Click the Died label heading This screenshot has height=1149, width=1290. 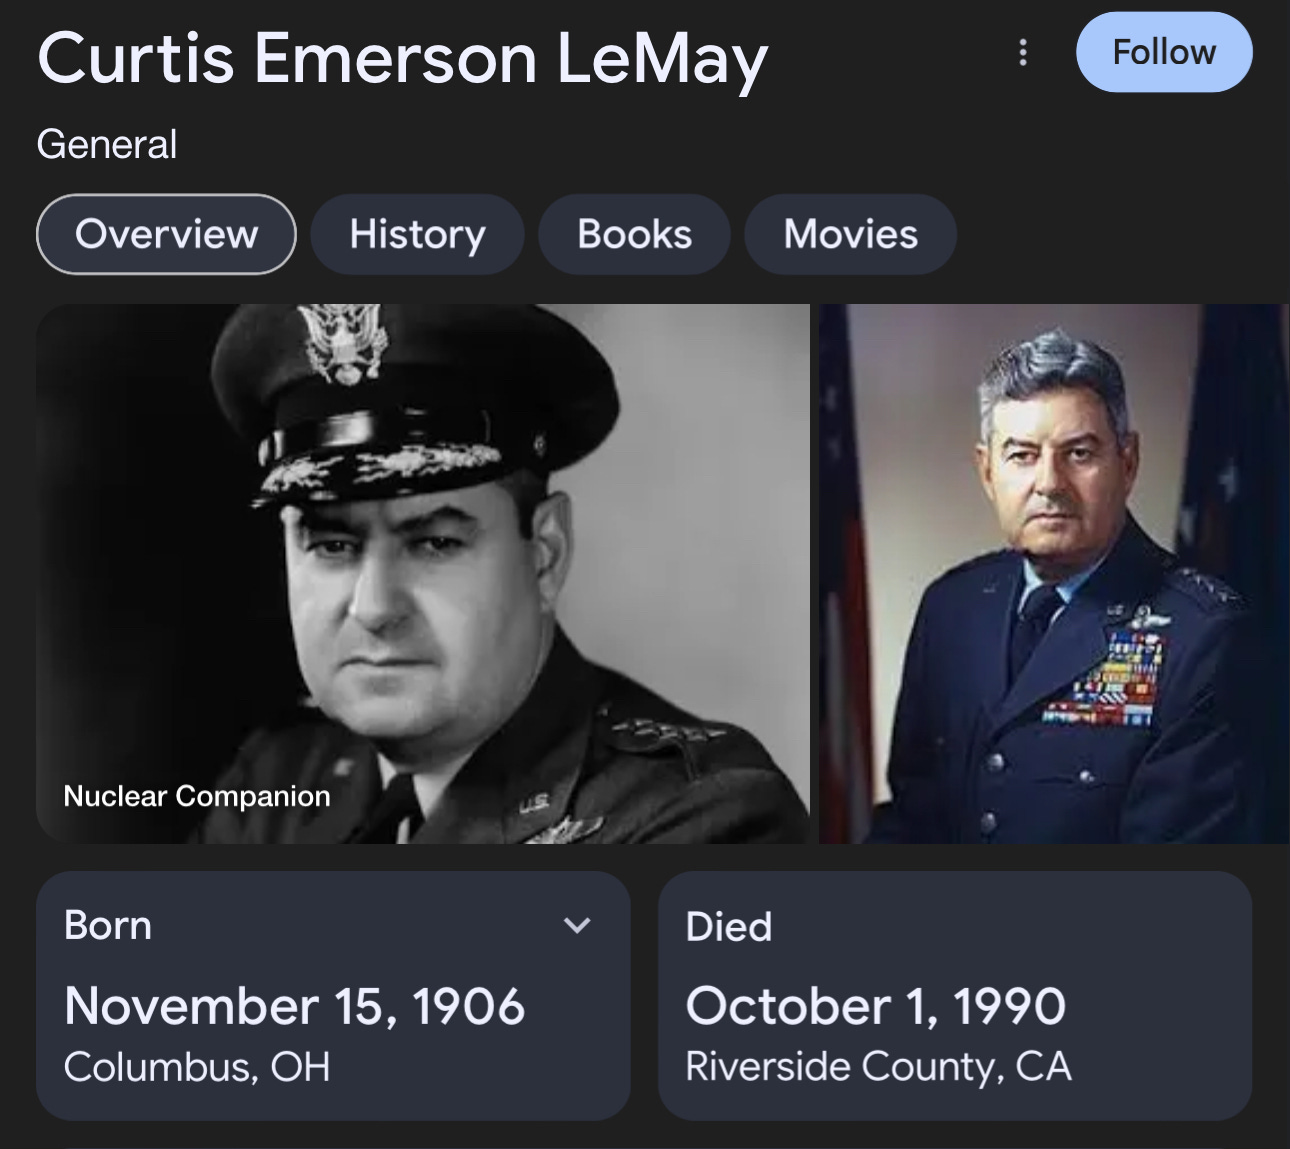(729, 927)
